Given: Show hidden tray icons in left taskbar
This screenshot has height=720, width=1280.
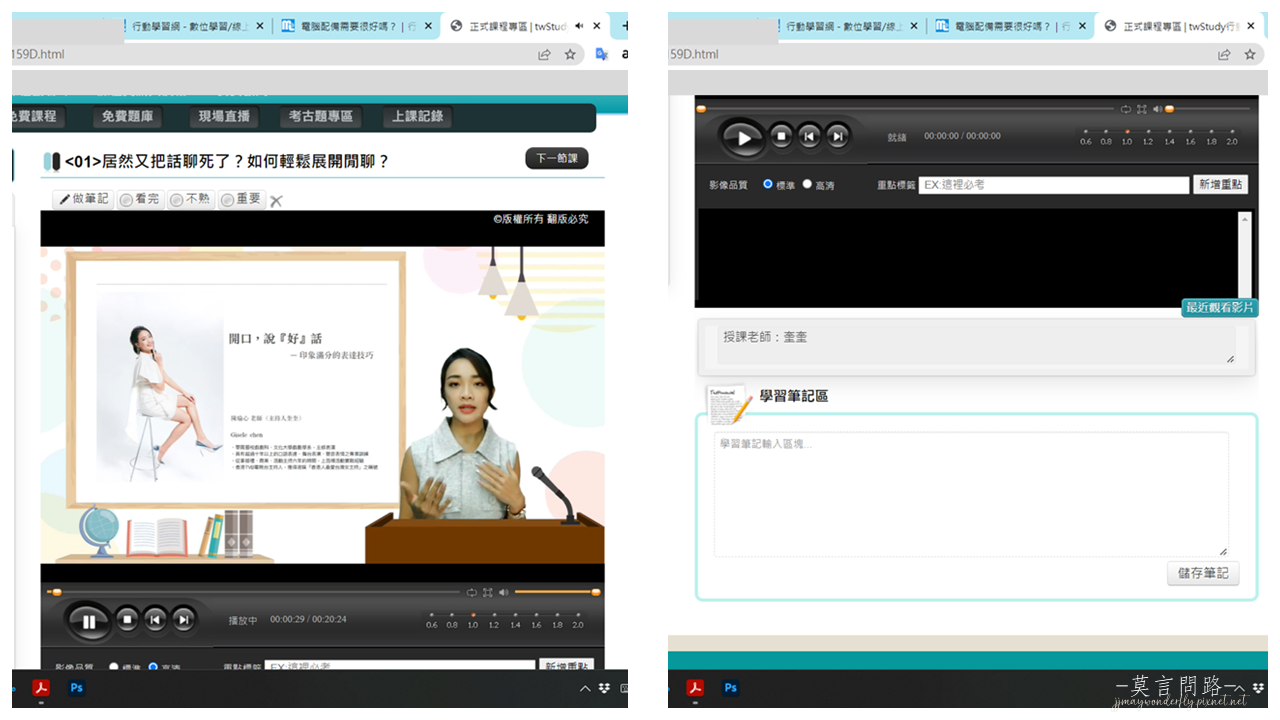Looking at the screenshot, I should [x=585, y=688].
